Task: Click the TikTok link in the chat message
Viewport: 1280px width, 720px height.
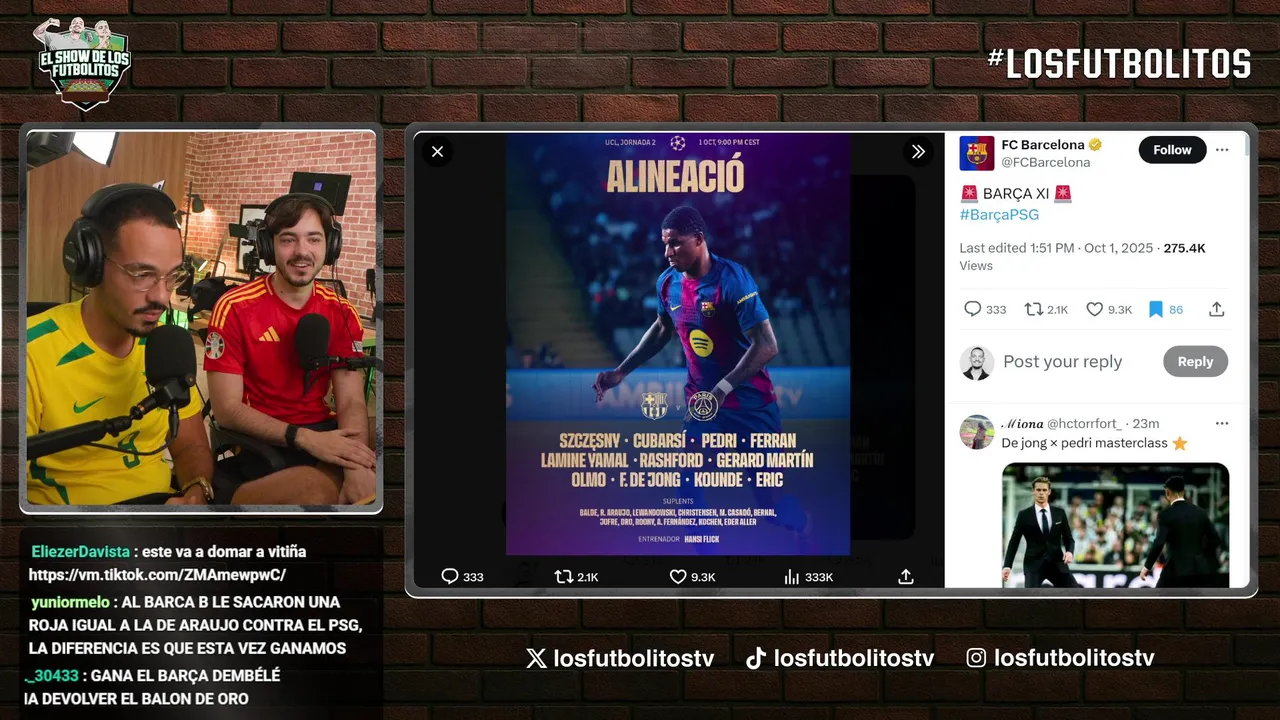Action: click(157, 575)
